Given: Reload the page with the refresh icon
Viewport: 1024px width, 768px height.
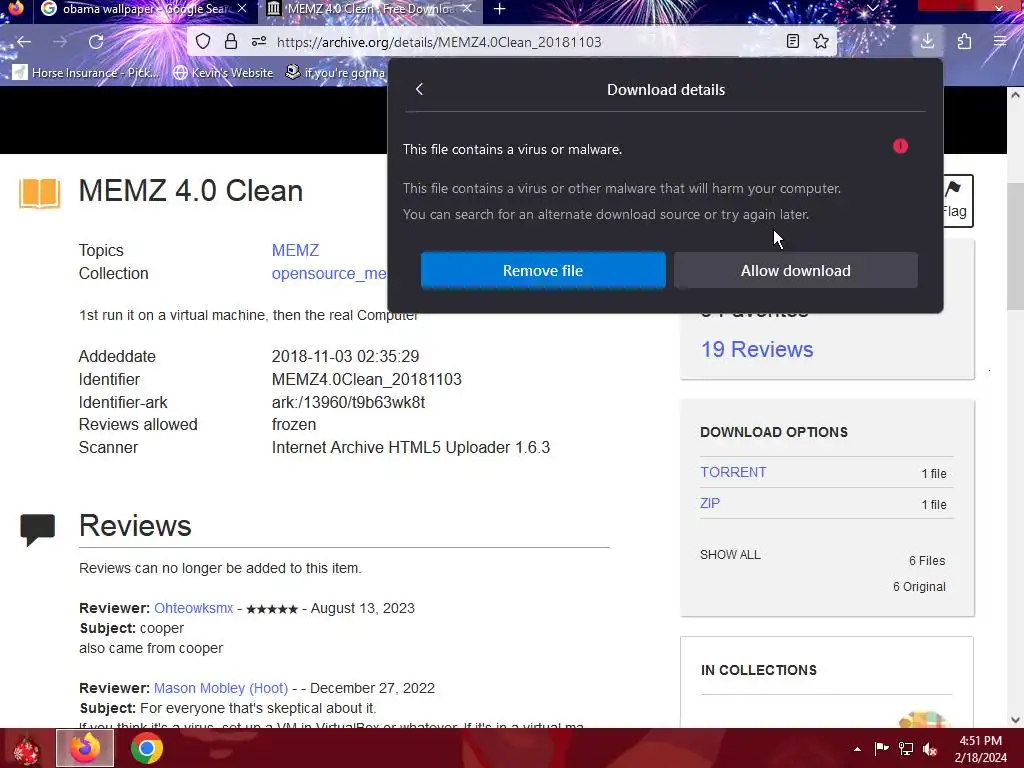Looking at the screenshot, I should pos(96,42).
